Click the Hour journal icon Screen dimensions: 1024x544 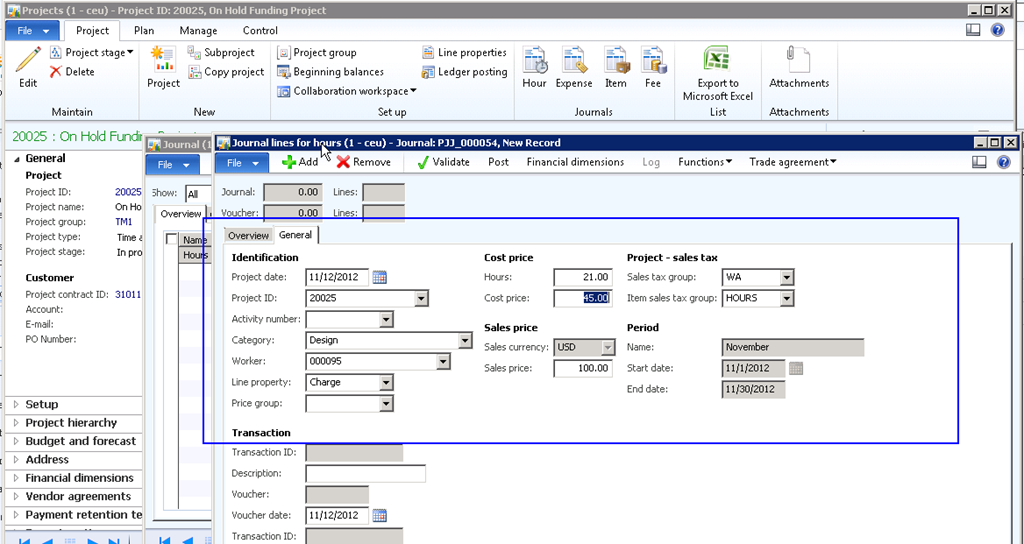[535, 61]
